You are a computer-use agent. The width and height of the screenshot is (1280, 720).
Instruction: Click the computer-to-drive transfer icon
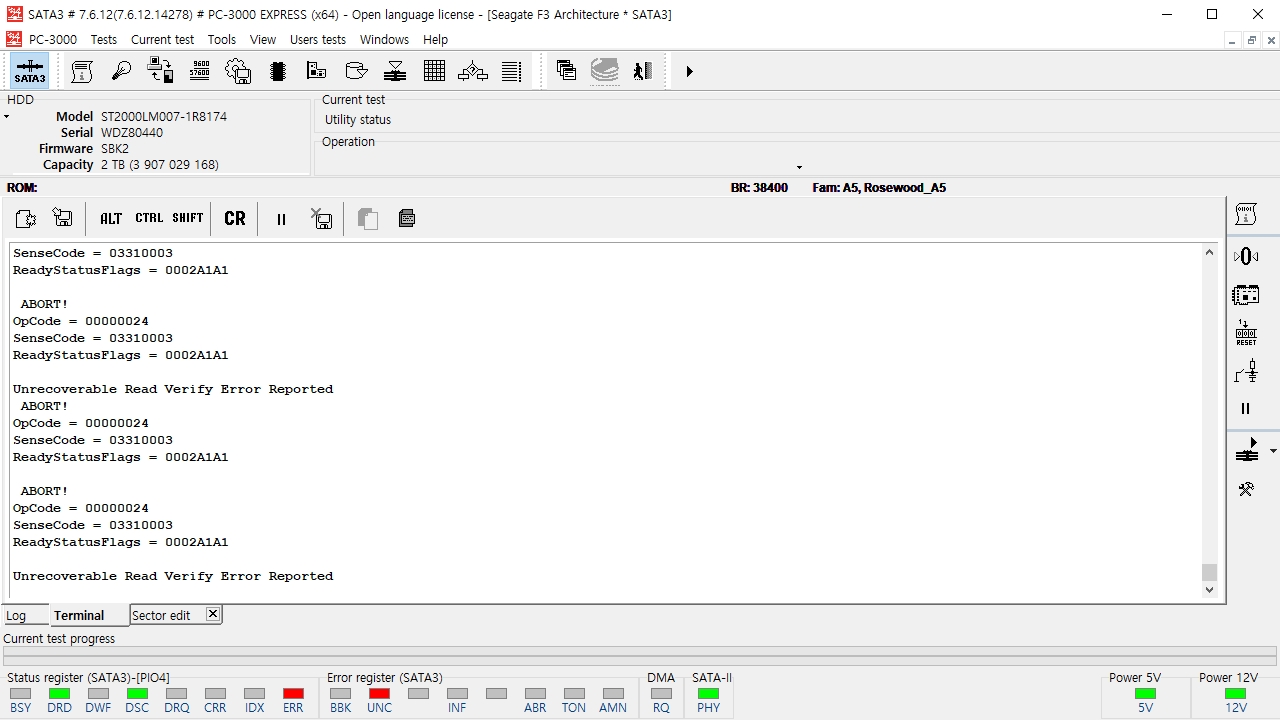pyautogui.click(x=160, y=71)
